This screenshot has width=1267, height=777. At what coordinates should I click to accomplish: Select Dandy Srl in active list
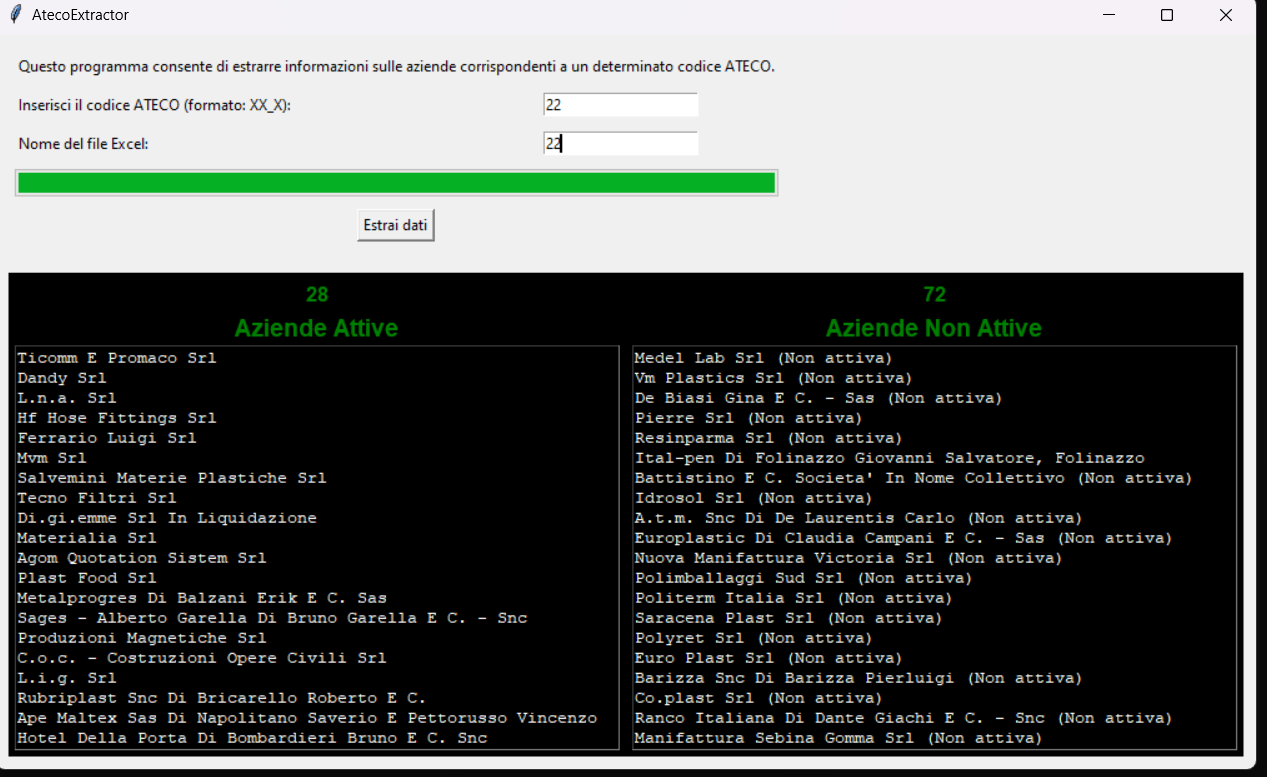[317, 378]
